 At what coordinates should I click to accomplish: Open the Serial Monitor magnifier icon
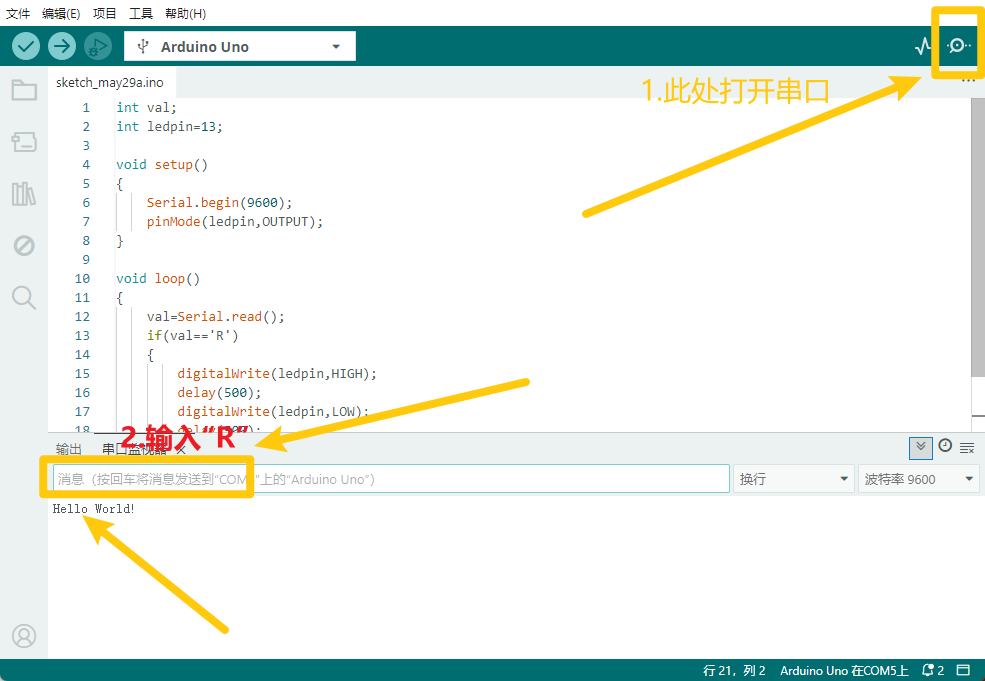point(958,45)
